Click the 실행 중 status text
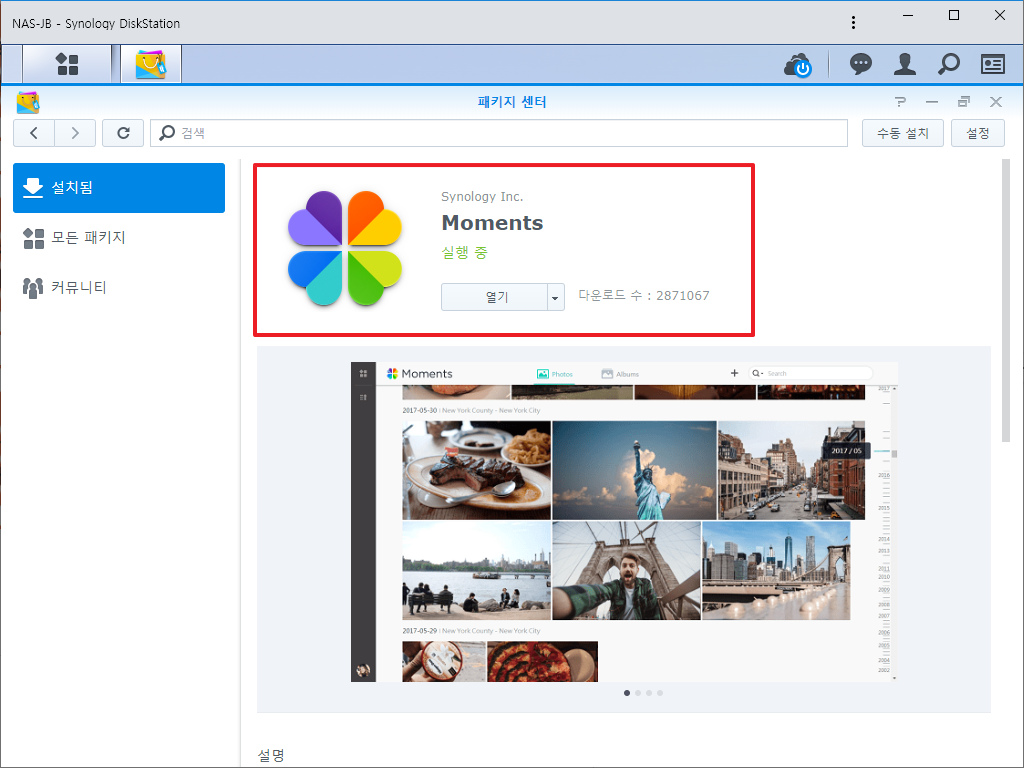 point(464,253)
